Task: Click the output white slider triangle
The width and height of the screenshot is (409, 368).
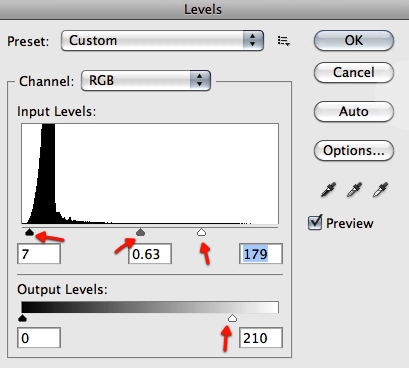Action: (x=232, y=318)
